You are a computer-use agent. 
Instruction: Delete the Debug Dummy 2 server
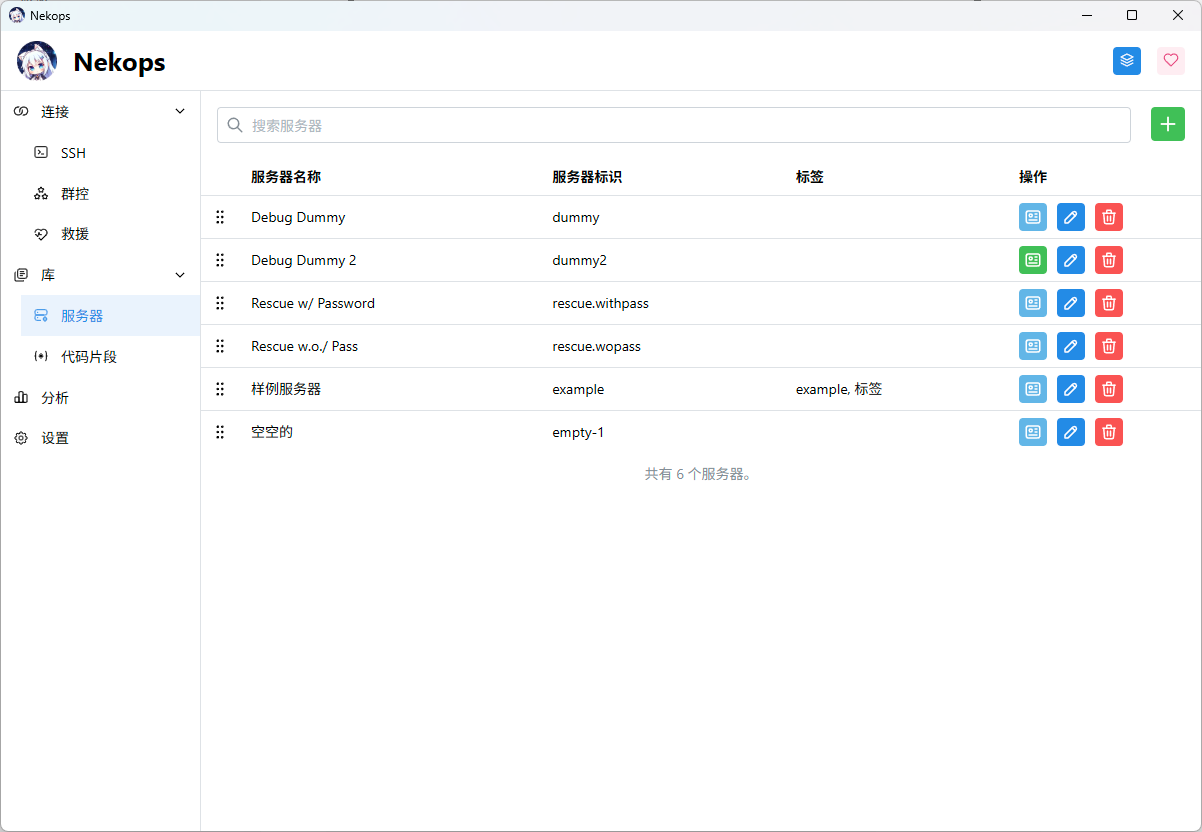pyautogui.click(x=1109, y=260)
